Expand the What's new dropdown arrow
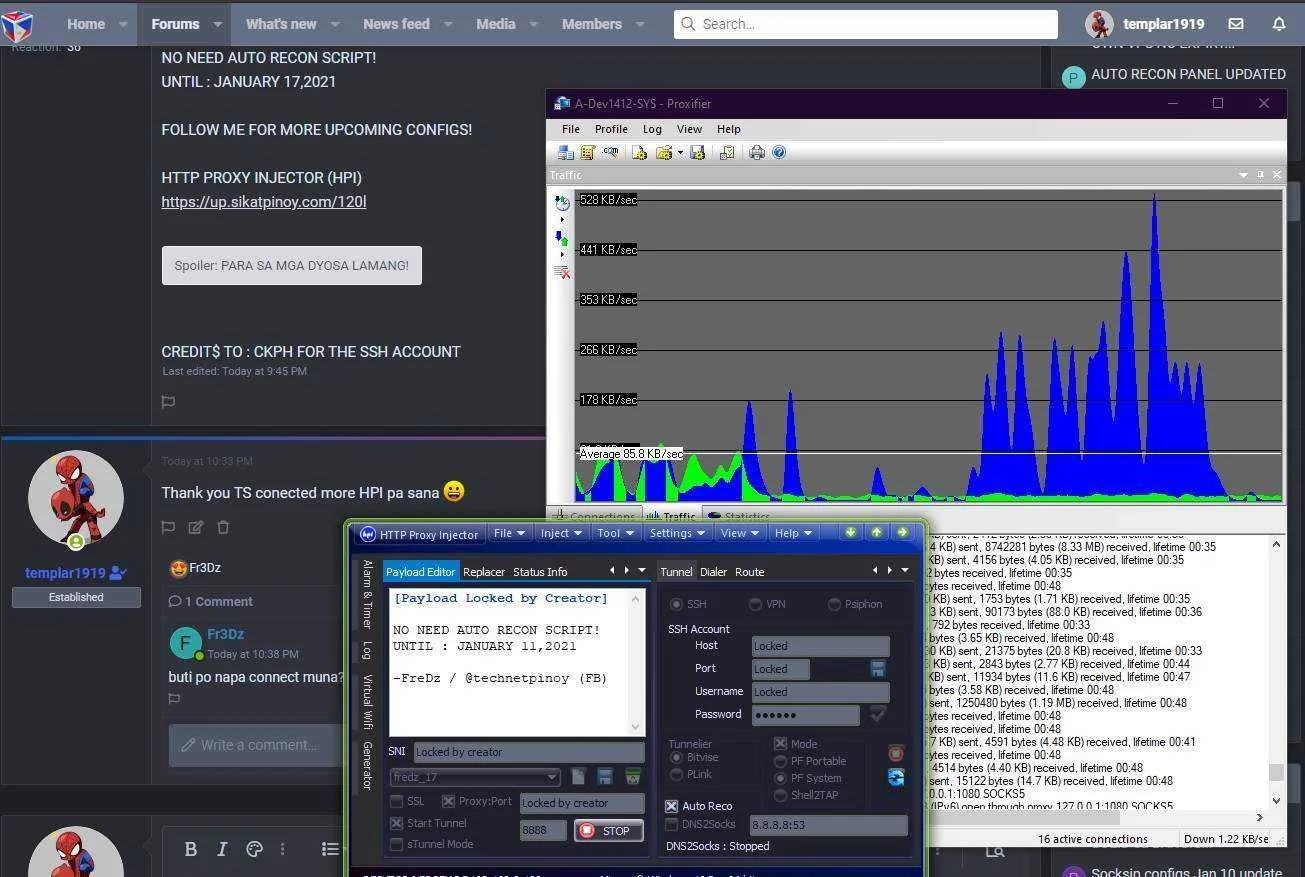 334,24
